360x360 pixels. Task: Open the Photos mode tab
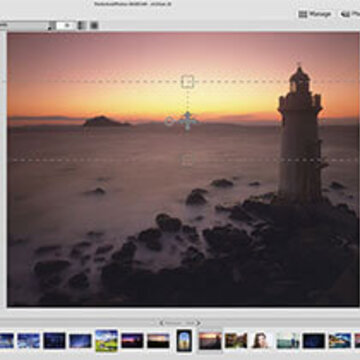pos(350,14)
